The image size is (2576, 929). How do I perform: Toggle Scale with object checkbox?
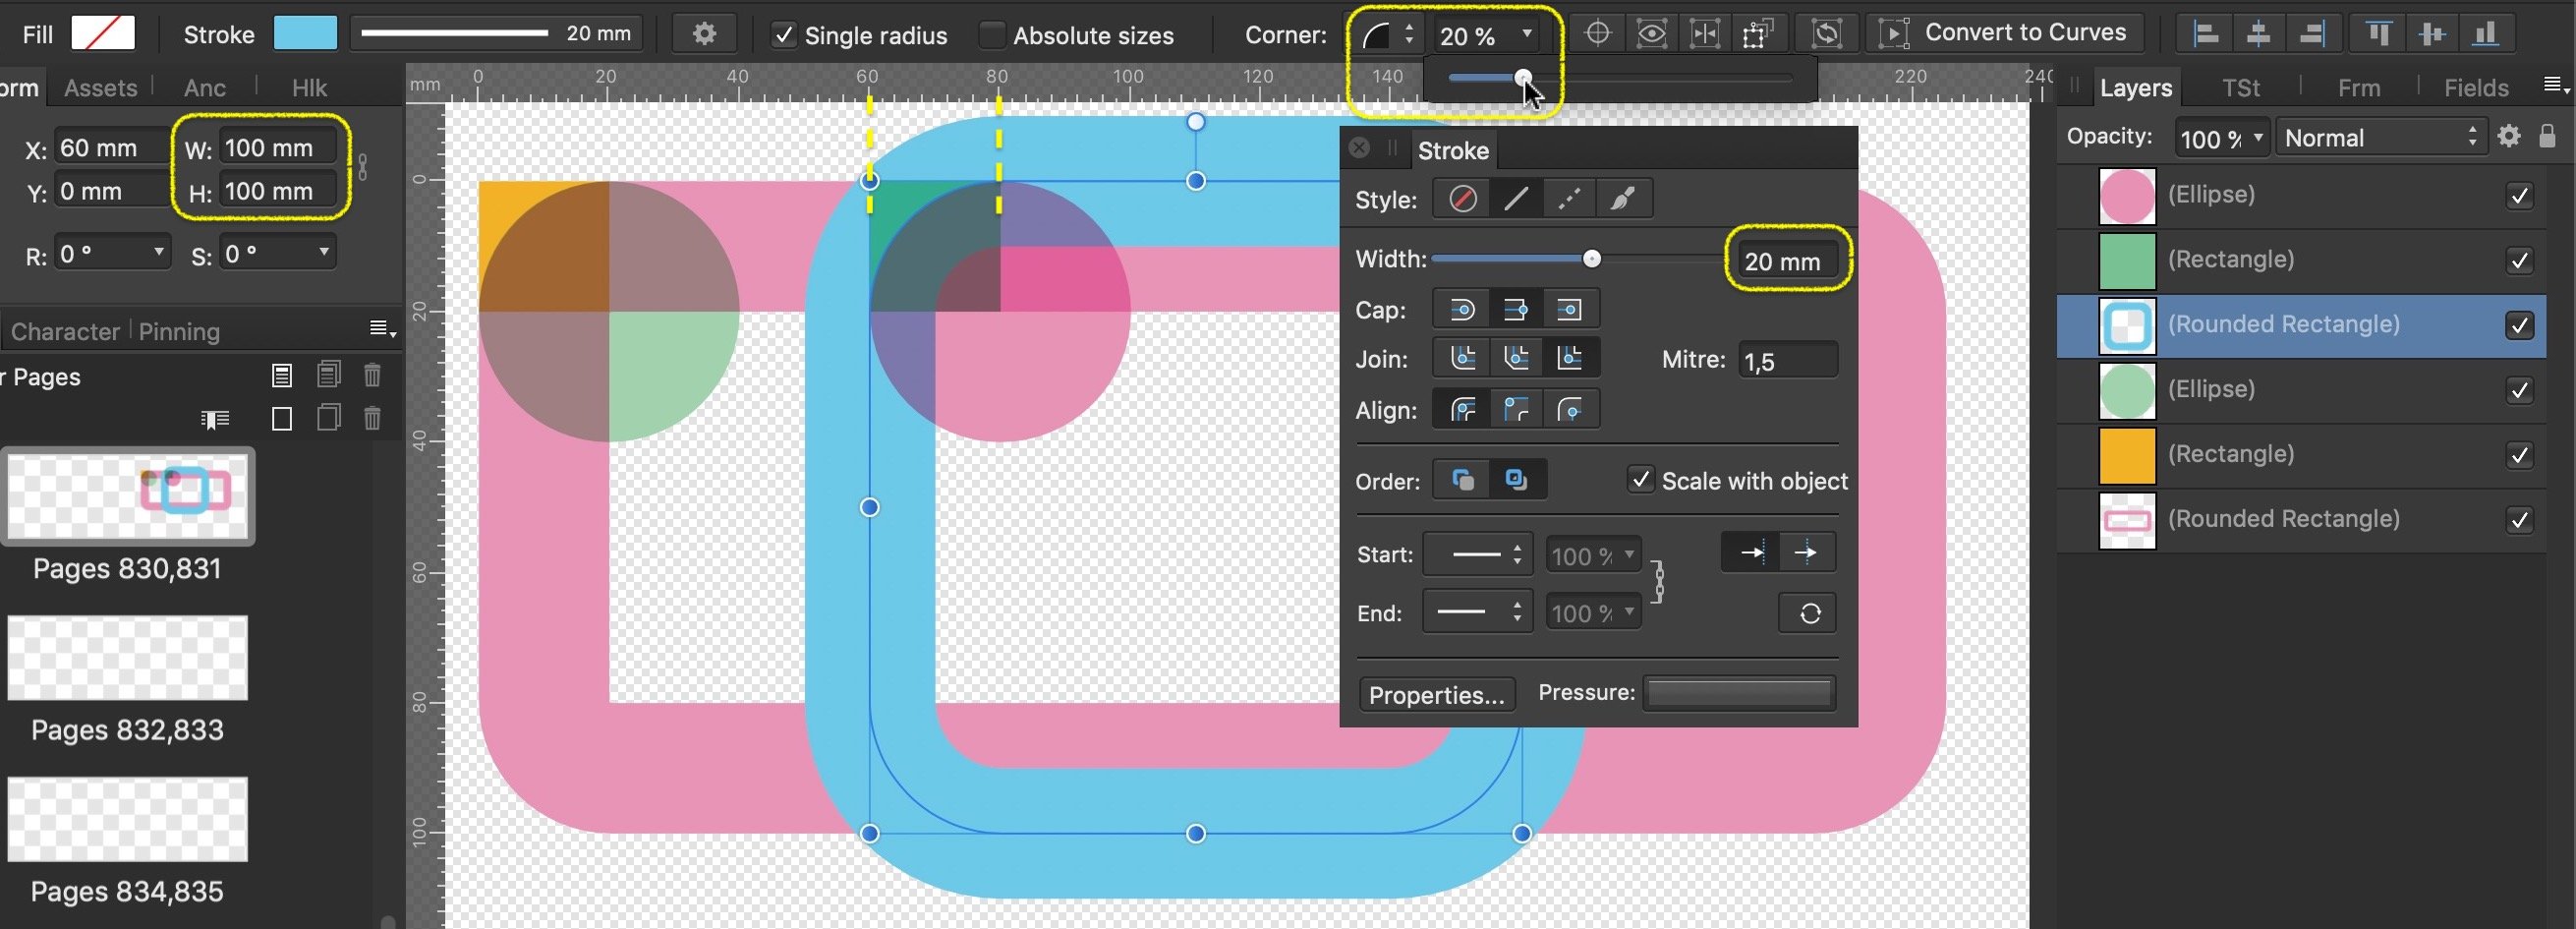point(1640,480)
